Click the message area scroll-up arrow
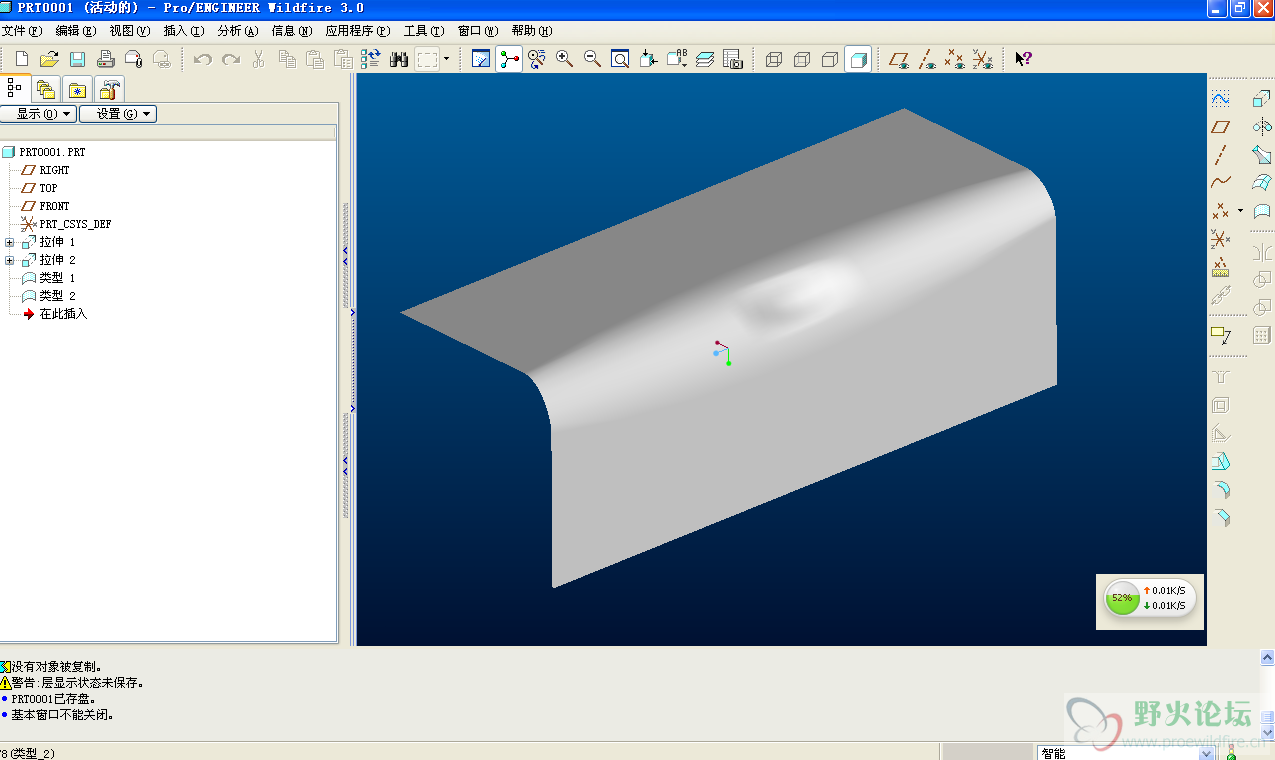 [1267, 658]
